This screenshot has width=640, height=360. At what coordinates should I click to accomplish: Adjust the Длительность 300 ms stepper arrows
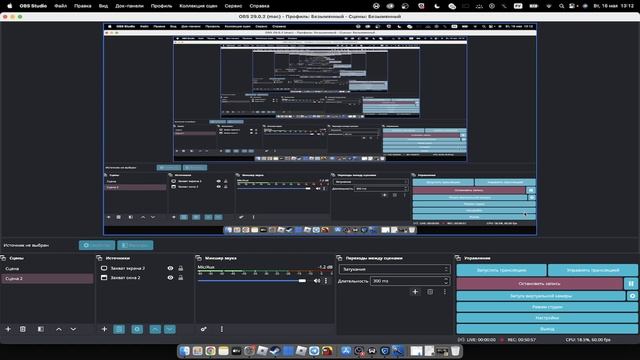pyautogui.click(x=446, y=281)
